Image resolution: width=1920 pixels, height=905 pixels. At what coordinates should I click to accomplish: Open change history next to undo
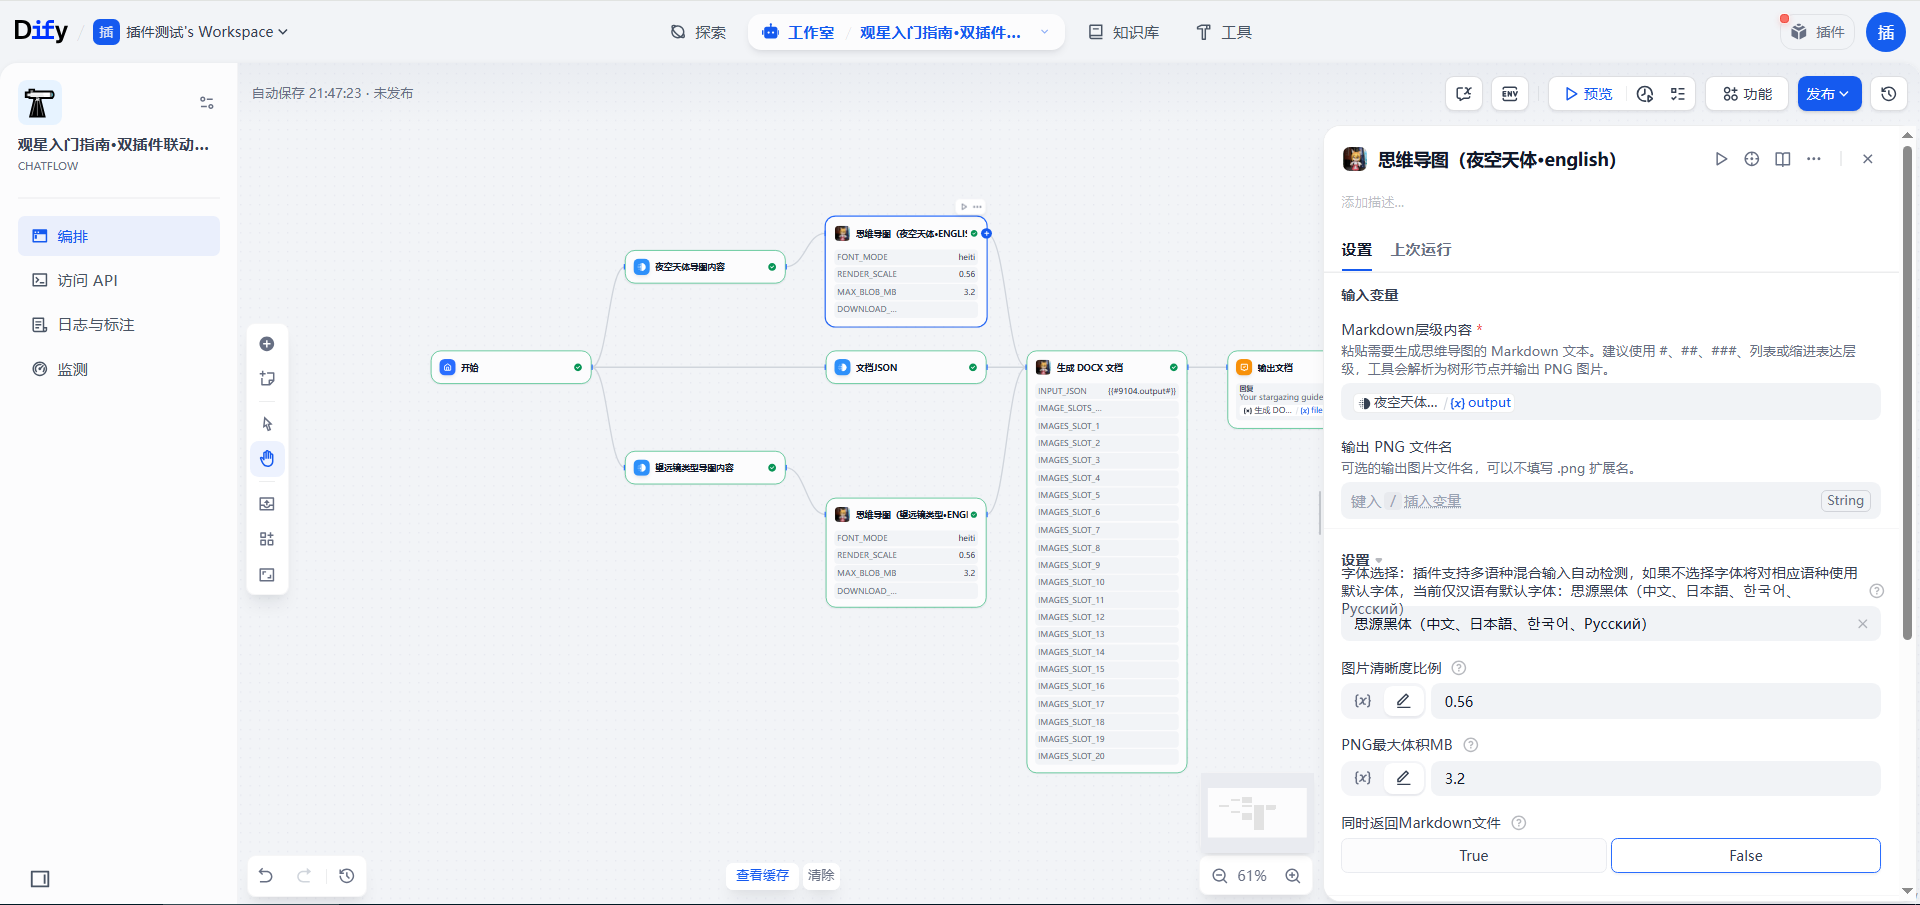click(347, 876)
